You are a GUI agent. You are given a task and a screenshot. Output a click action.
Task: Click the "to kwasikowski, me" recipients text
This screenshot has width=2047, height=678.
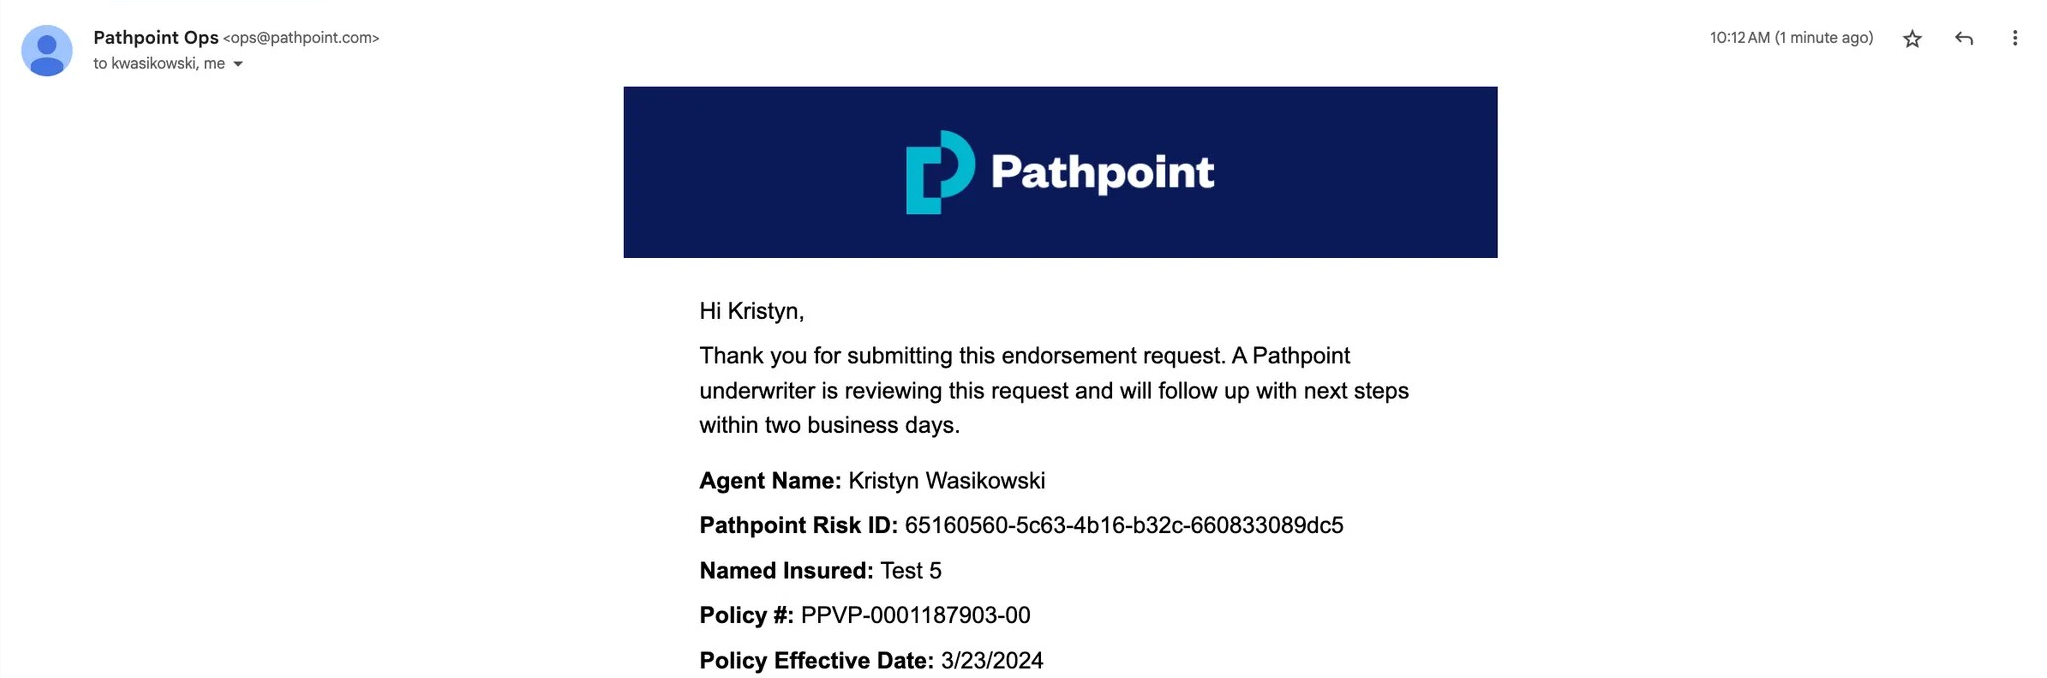point(159,64)
